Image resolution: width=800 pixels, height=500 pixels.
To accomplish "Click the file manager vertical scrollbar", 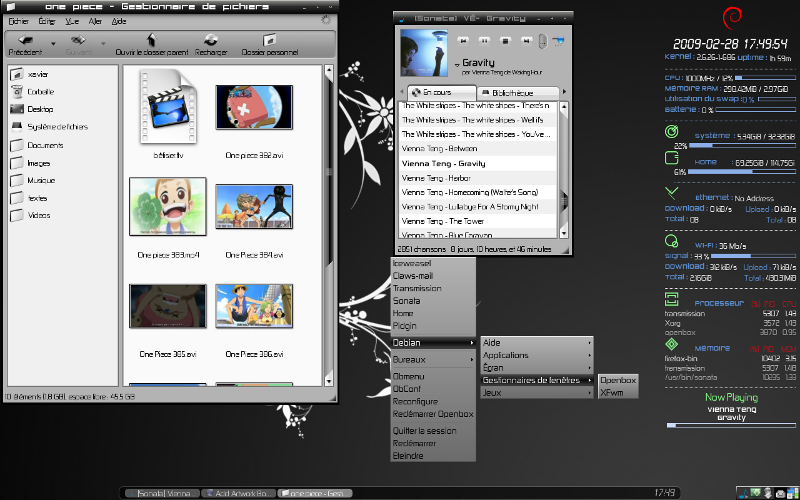I will tap(329, 226).
